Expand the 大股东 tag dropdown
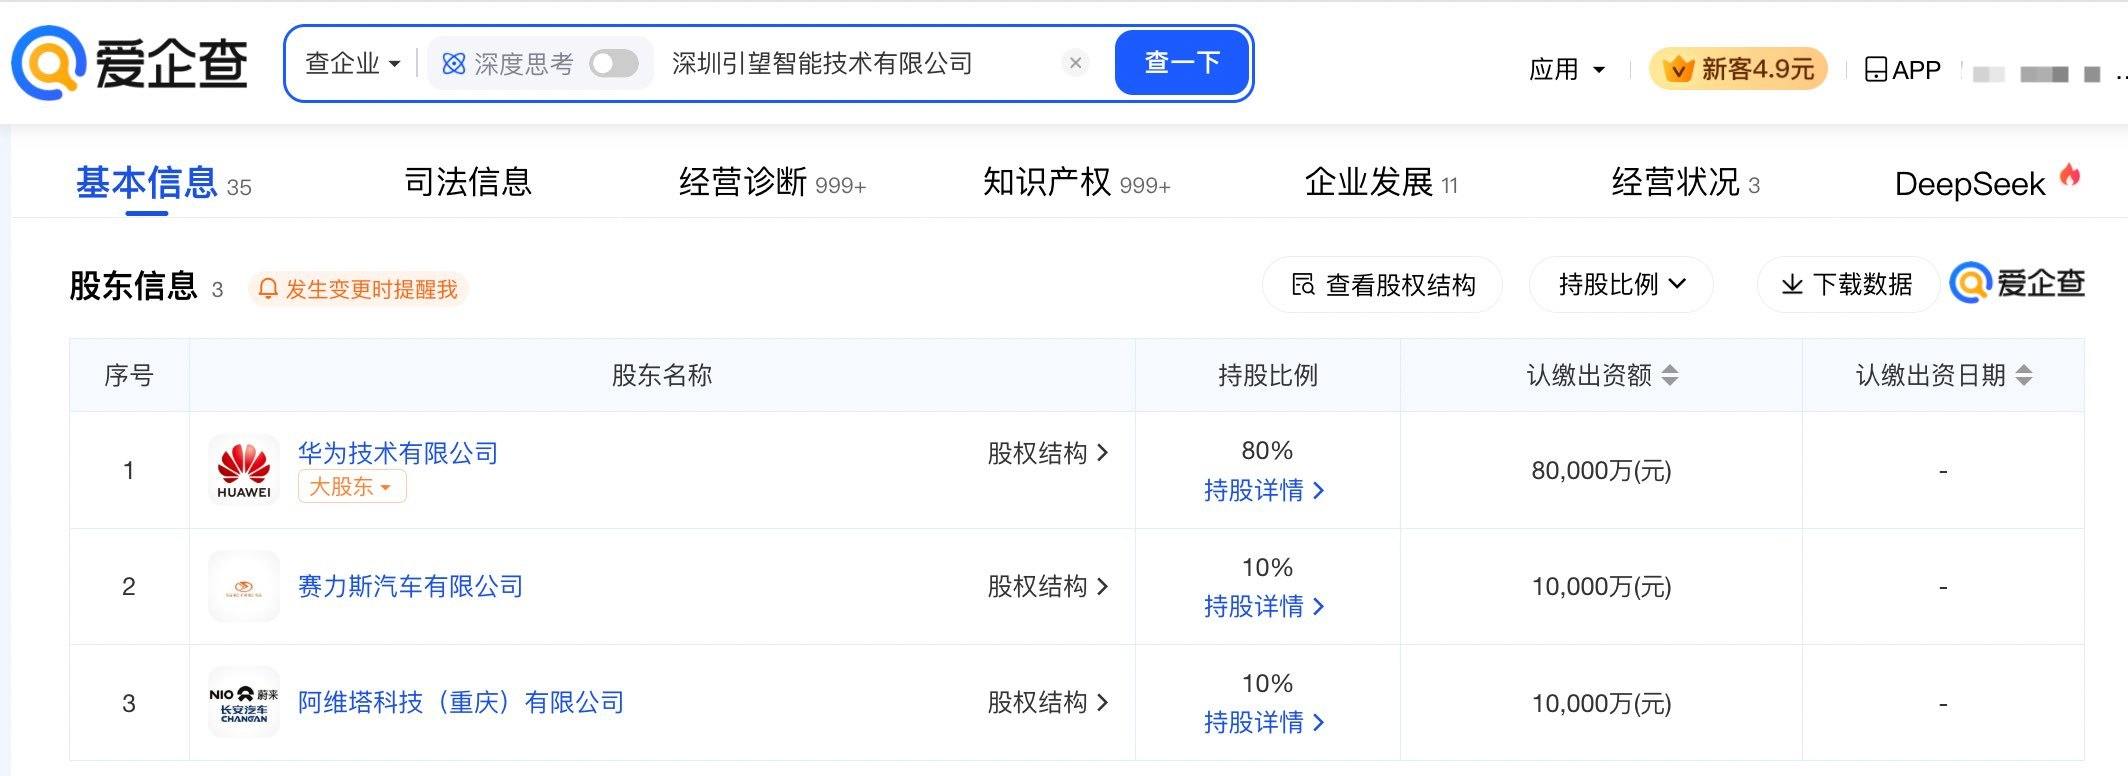The image size is (2128, 776). coord(352,487)
